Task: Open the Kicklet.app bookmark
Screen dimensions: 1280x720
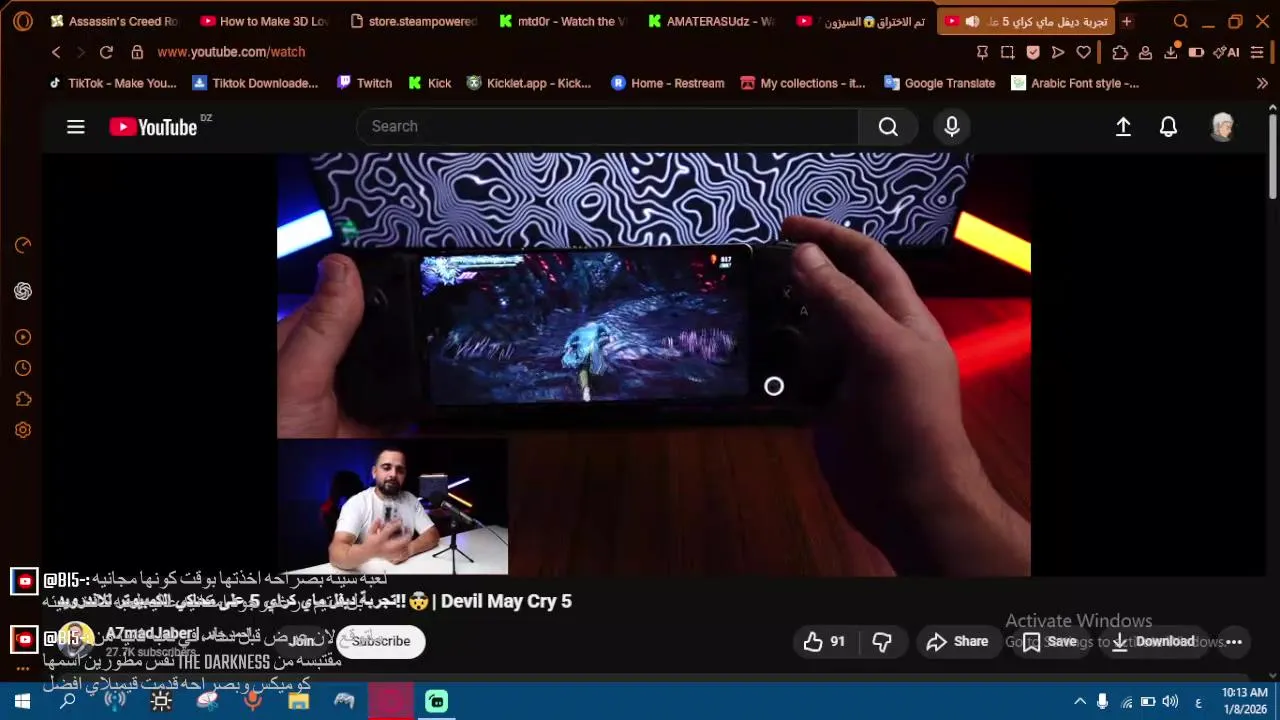Action: coord(529,83)
